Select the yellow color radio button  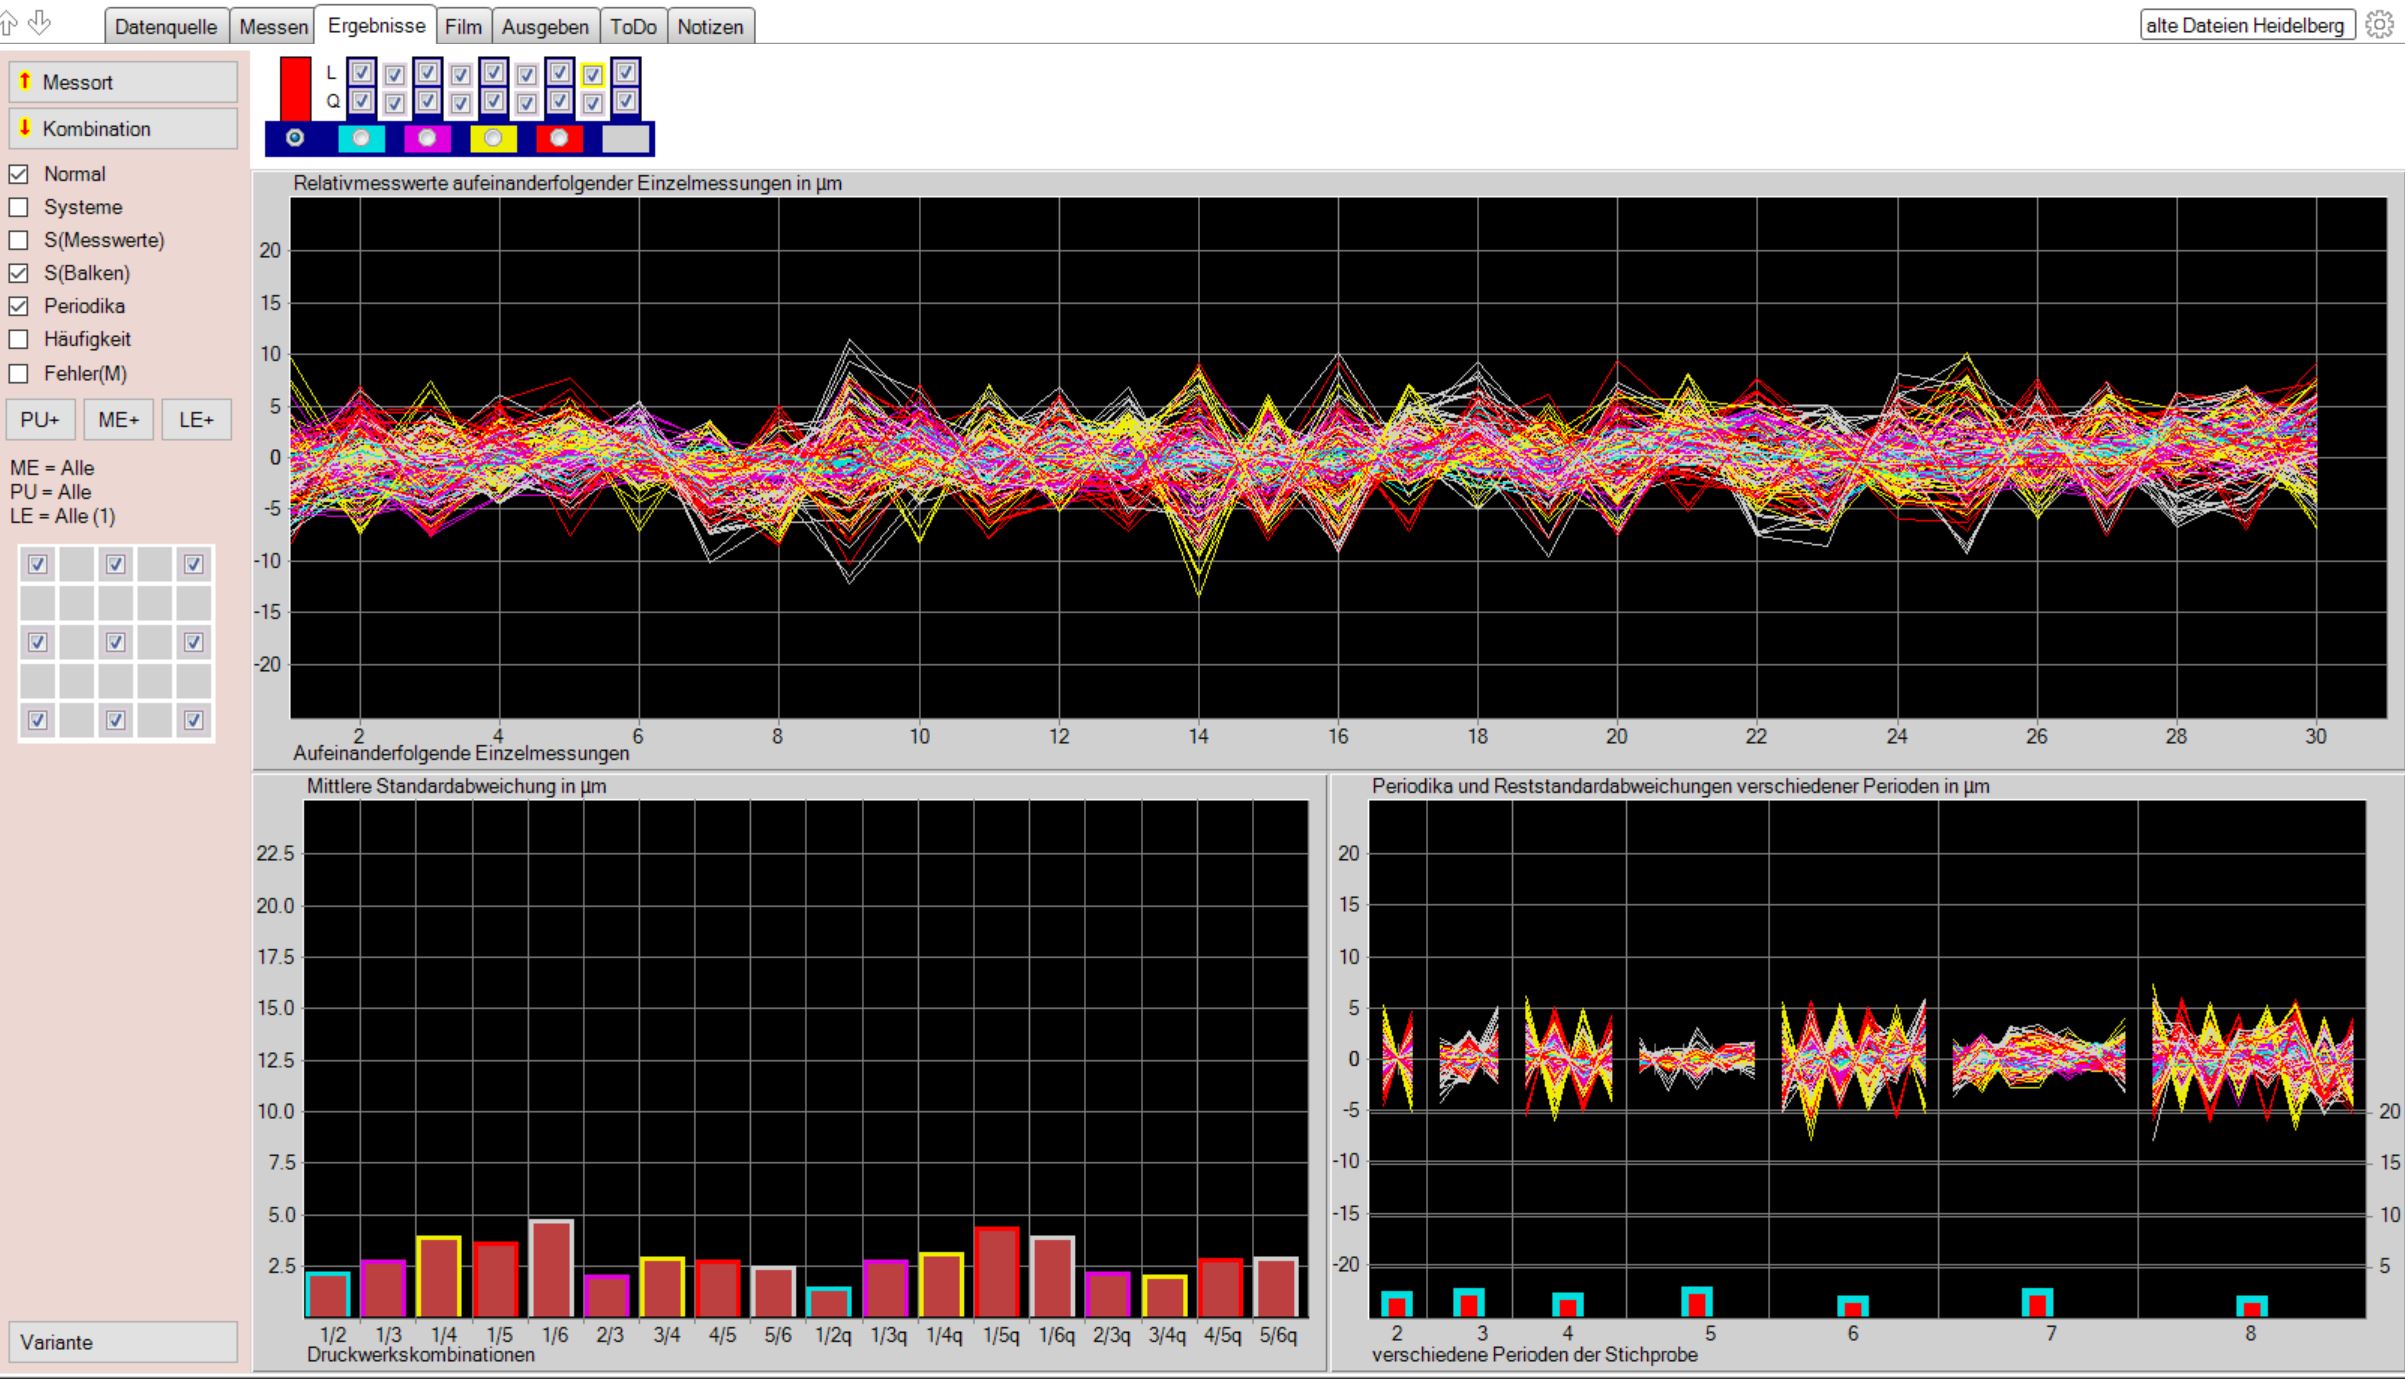(x=493, y=138)
